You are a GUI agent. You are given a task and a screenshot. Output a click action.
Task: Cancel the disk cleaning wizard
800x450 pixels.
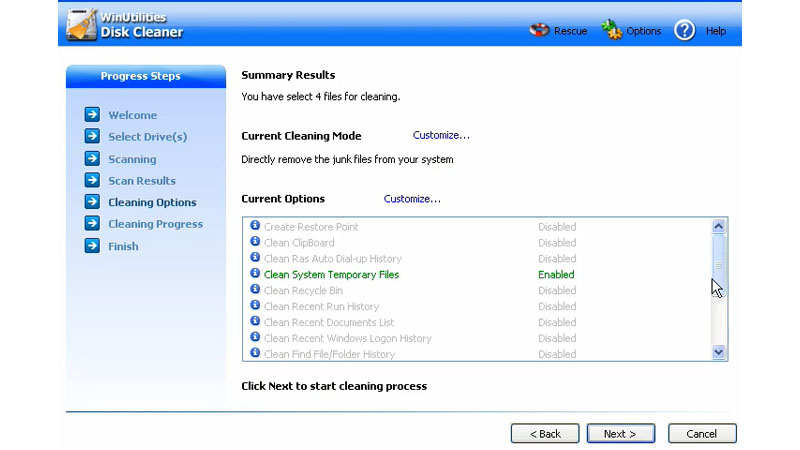[702, 434]
